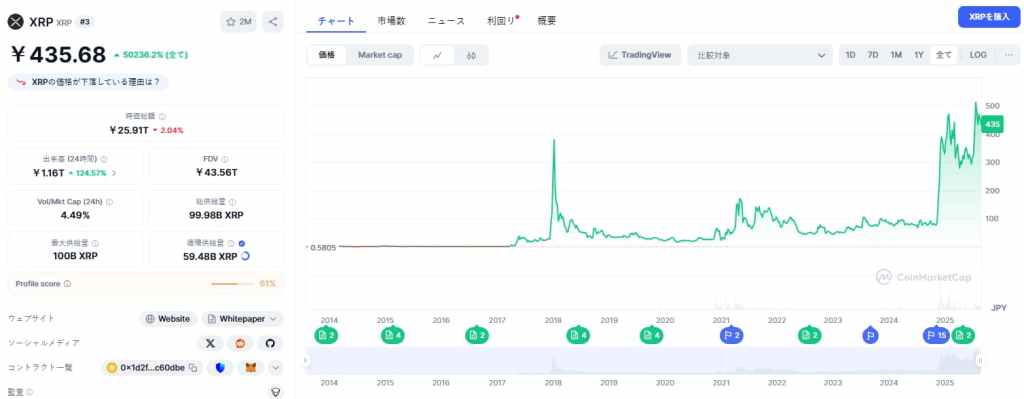Click the blue shield wallet icon
The image size is (1024, 399).
tap(221, 368)
